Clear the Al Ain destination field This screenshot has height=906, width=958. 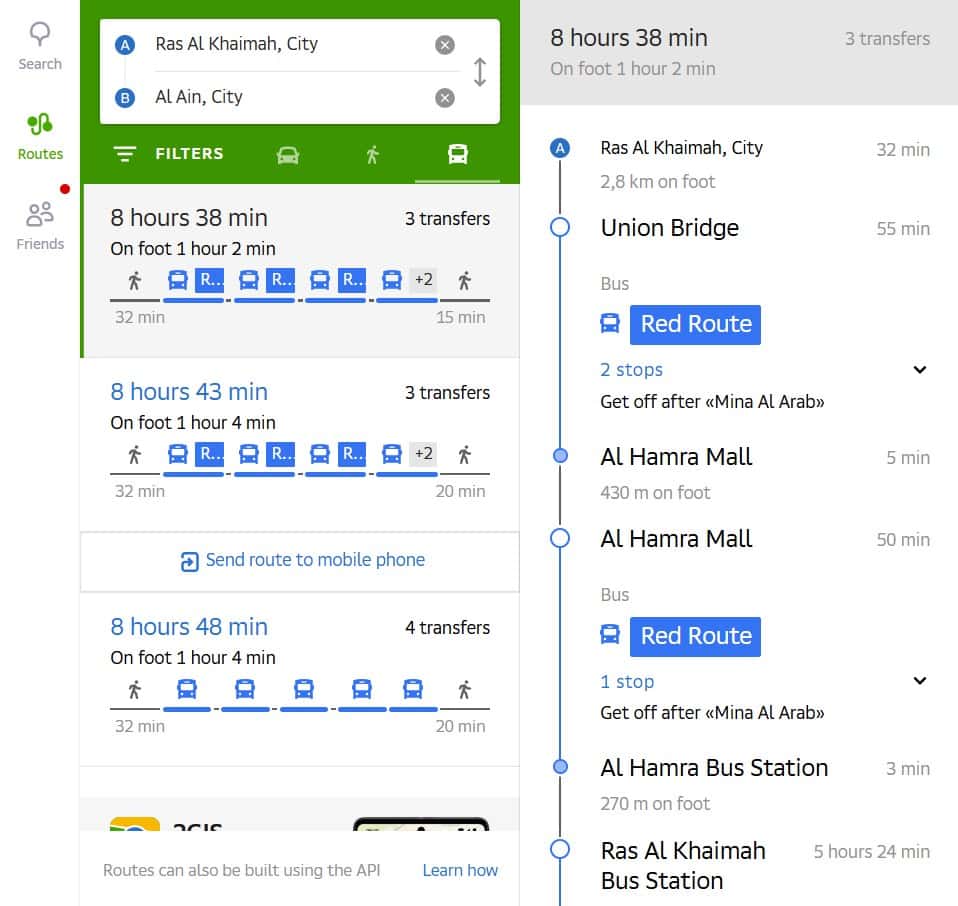click(445, 98)
